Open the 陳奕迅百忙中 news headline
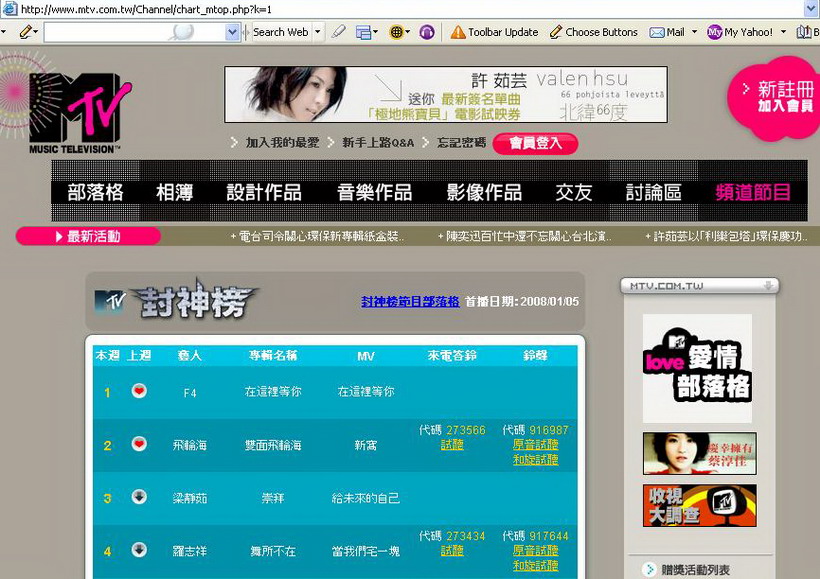This screenshot has width=820, height=579. pyautogui.click(x=525, y=237)
